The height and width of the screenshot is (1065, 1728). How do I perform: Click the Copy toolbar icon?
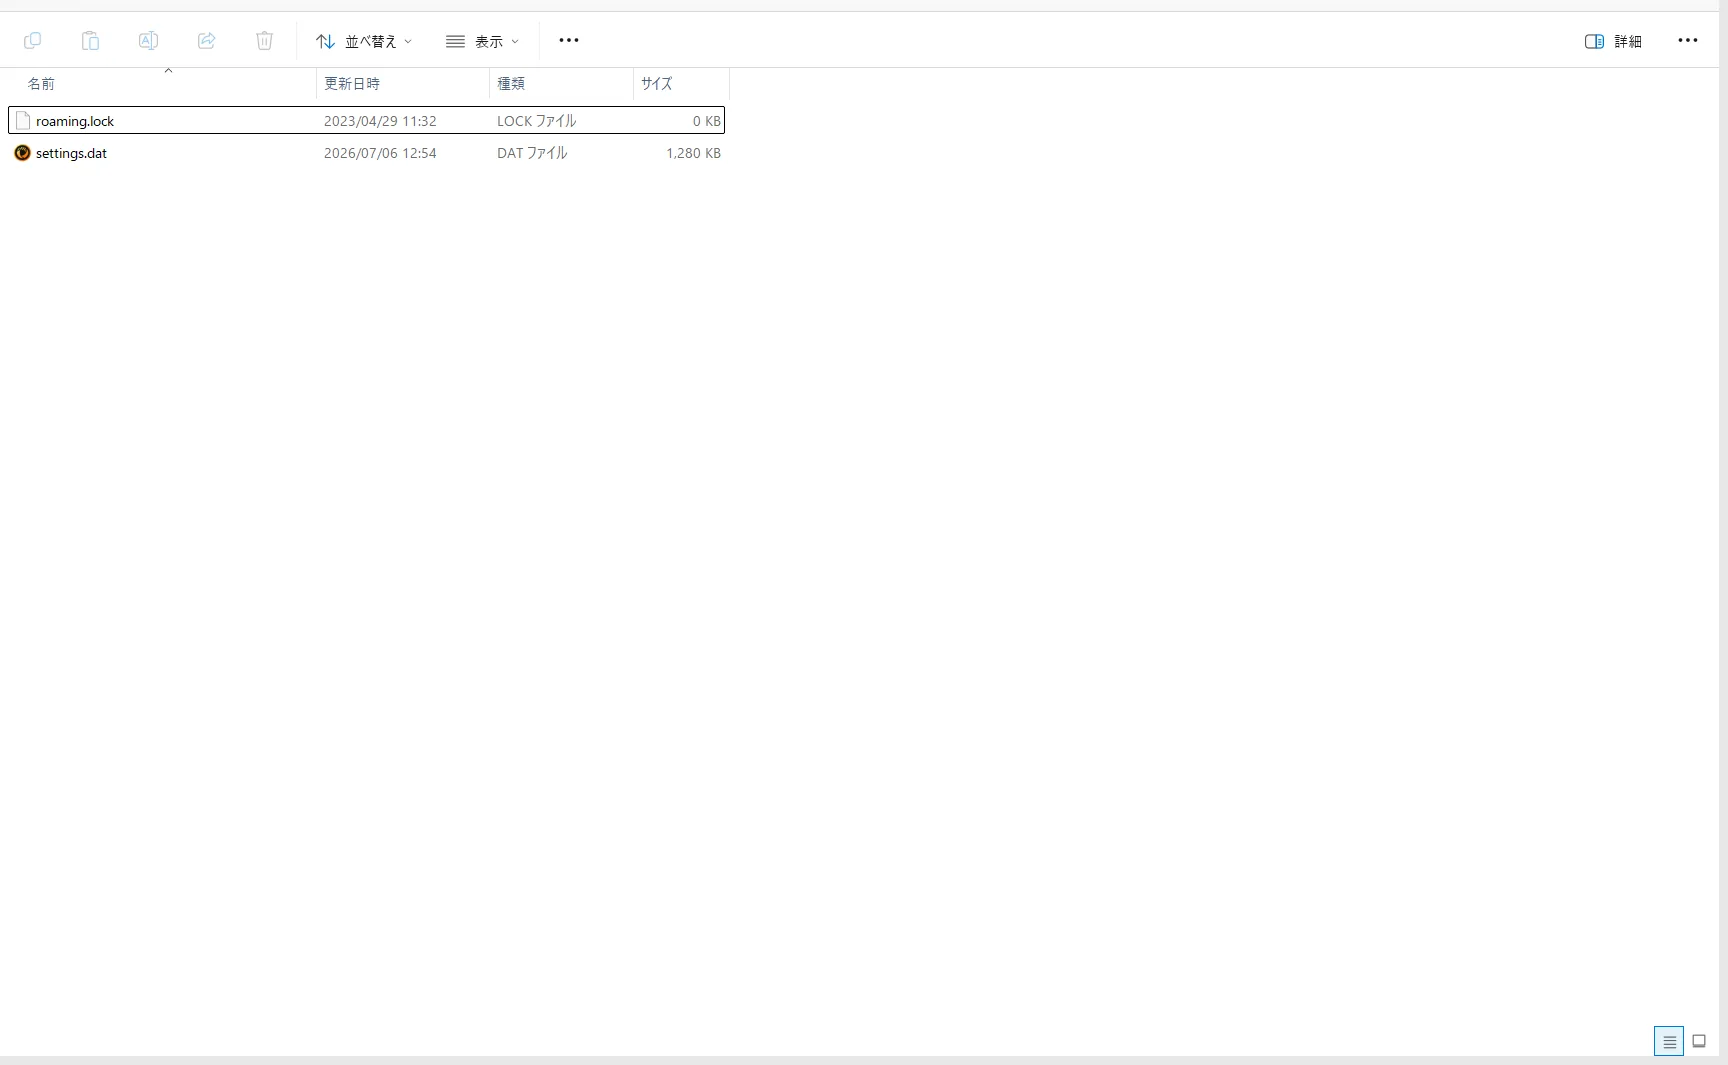(x=32, y=41)
